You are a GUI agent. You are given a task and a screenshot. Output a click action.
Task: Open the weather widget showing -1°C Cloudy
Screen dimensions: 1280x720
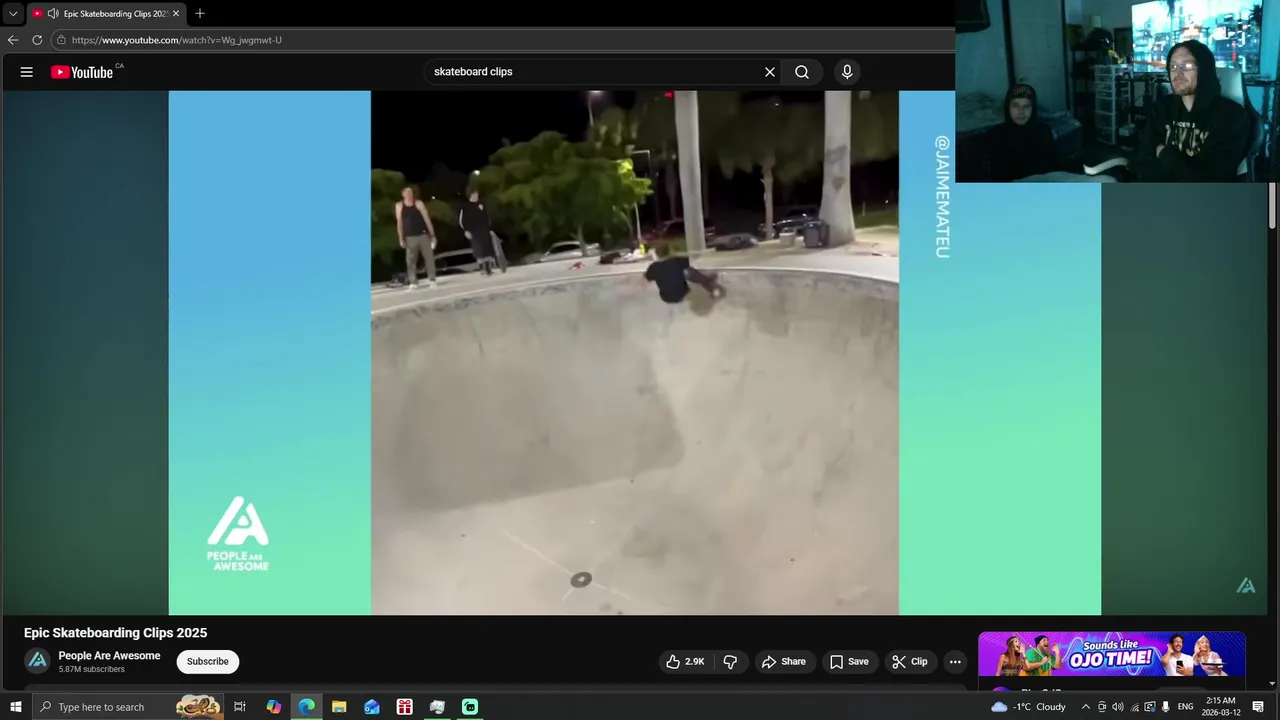(1028, 707)
